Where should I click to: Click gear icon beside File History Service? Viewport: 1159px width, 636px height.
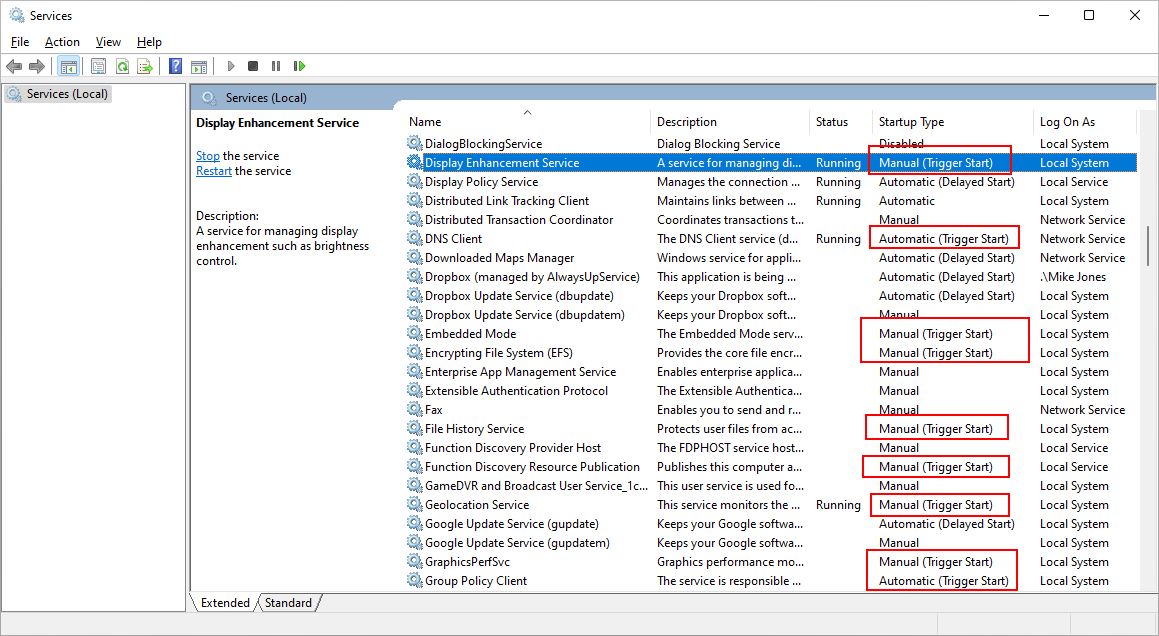(x=415, y=428)
